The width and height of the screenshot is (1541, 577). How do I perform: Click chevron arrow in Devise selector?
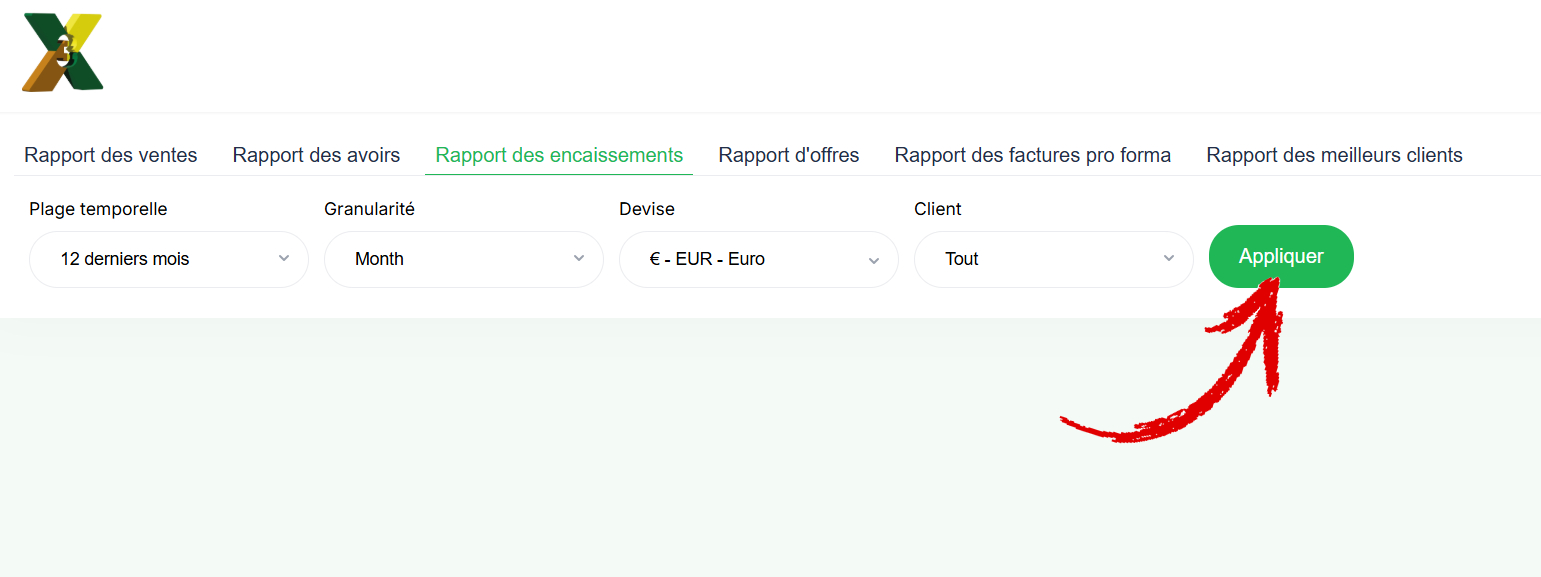tap(874, 260)
